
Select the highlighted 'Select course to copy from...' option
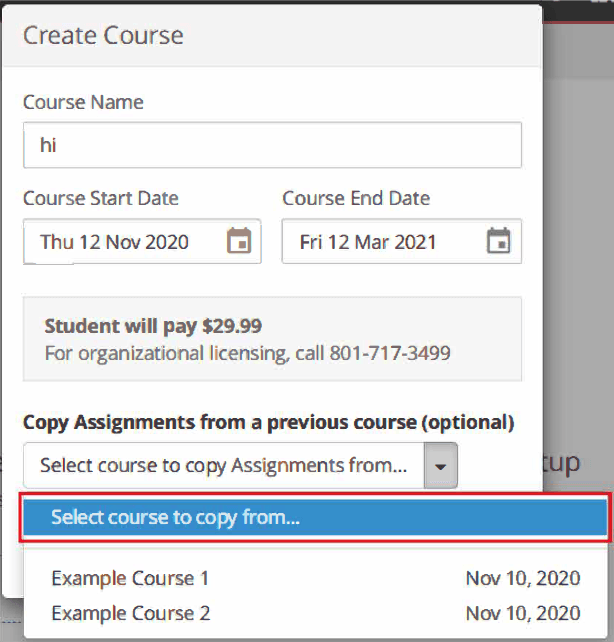pos(314,518)
